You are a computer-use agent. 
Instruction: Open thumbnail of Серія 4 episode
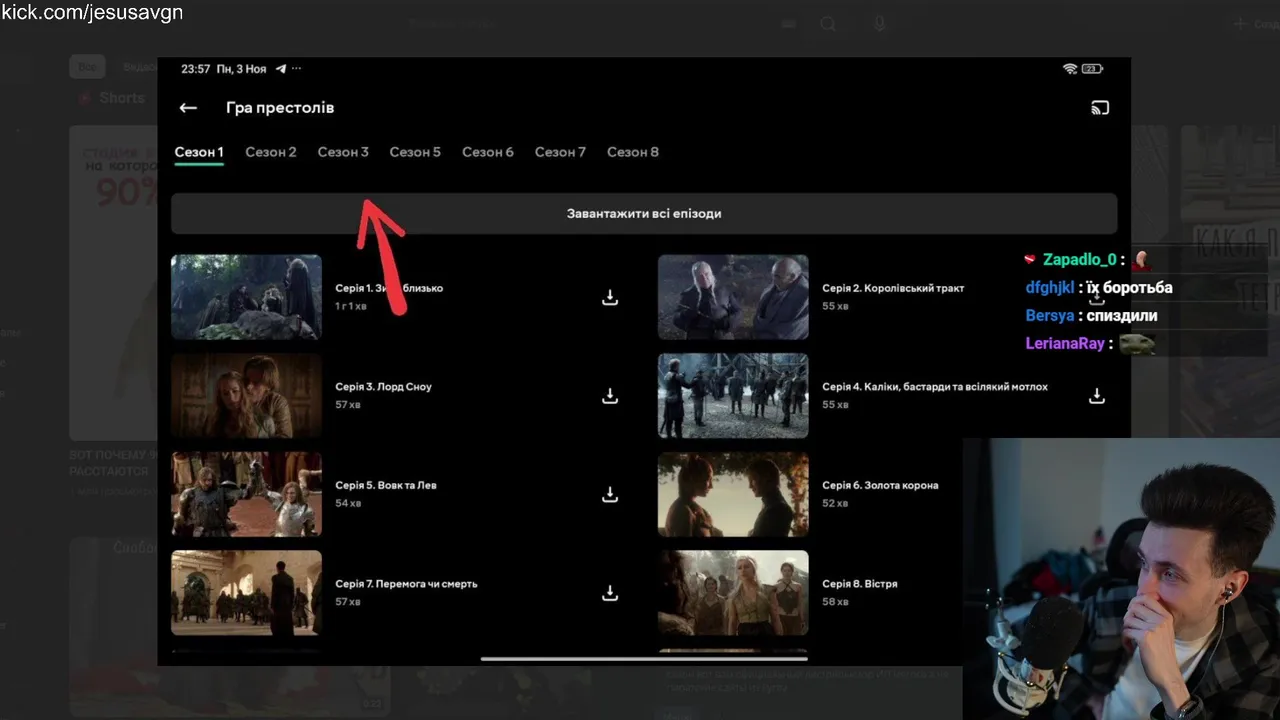tap(733, 396)
